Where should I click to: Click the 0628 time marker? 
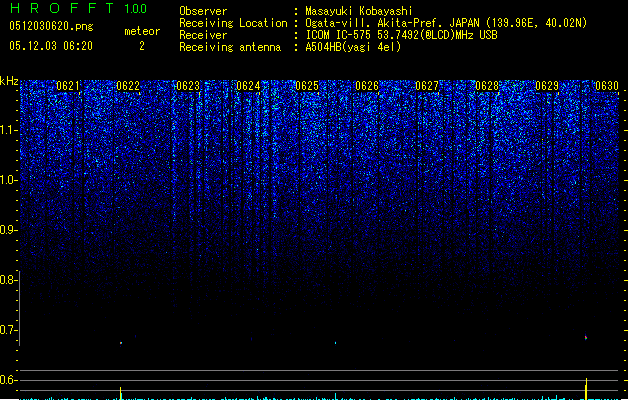pyautogui.click(x=487, y=86)
